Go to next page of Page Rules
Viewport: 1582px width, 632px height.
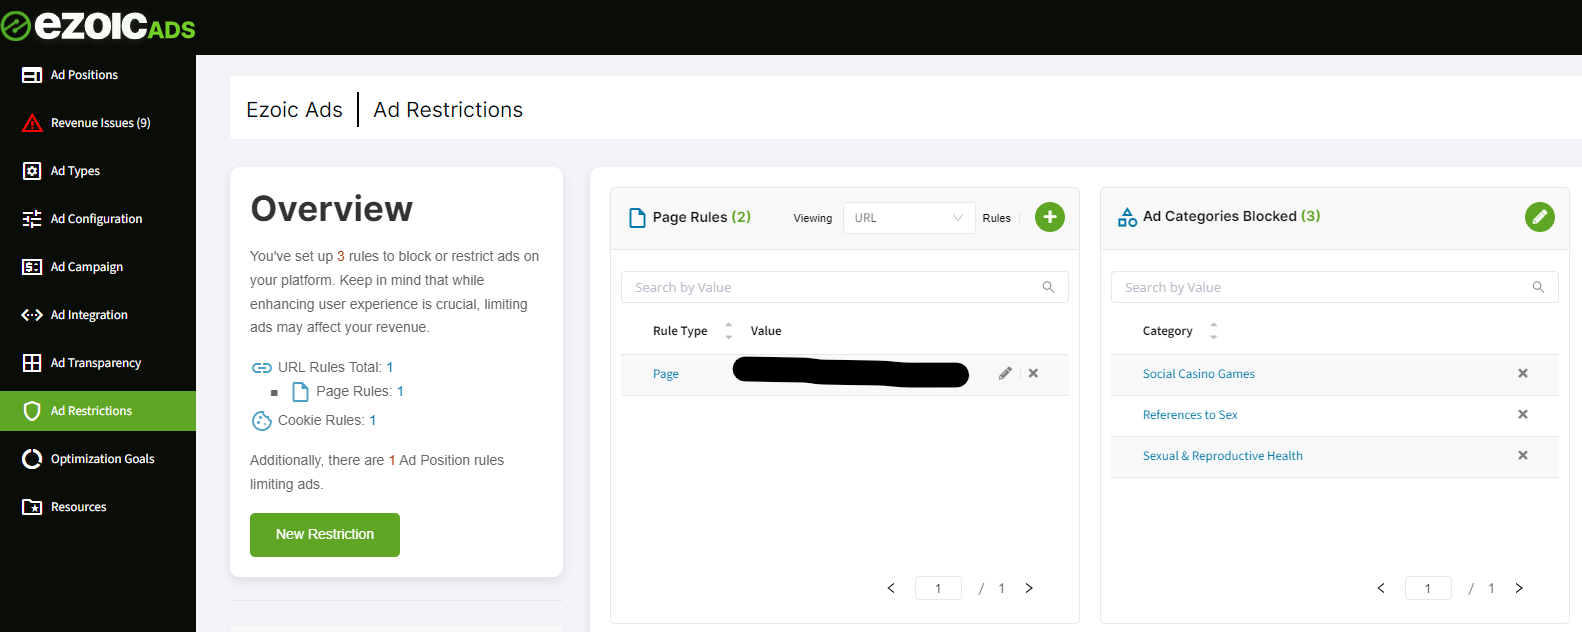tap(1029, 588)
